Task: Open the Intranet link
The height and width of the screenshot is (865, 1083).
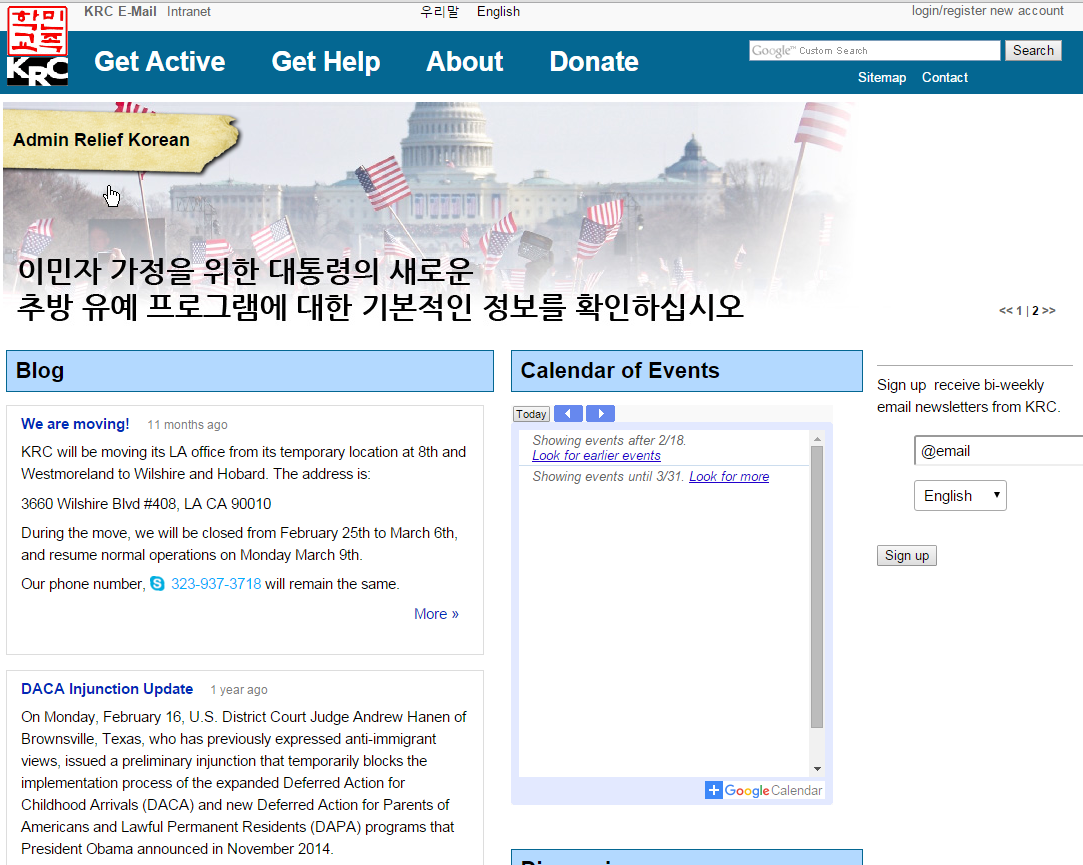Action: (189, 12)
